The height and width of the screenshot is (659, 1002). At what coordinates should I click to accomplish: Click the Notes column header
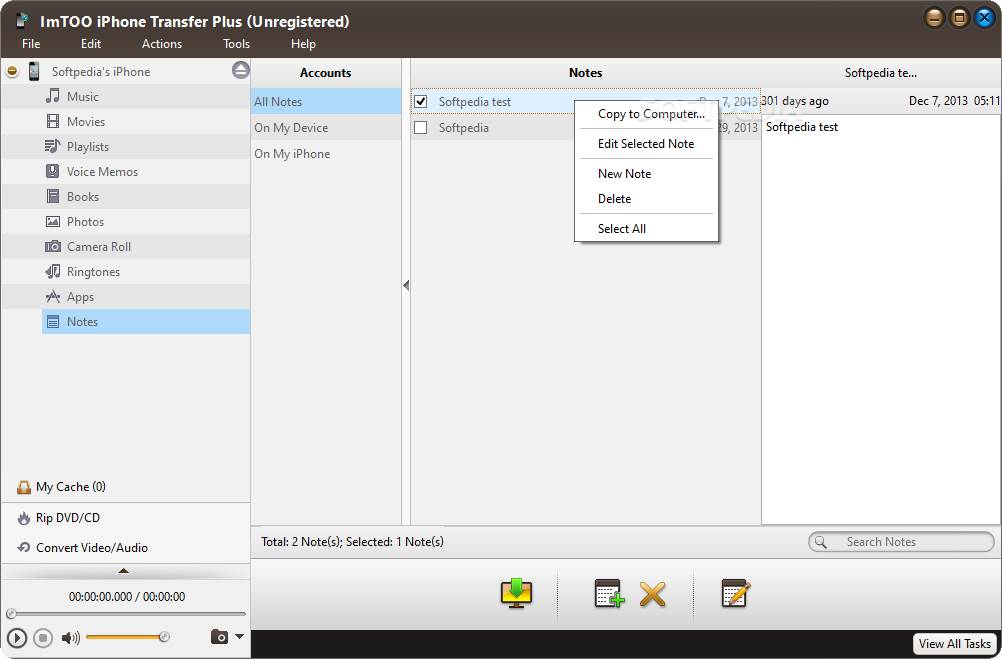pyautogui.click(x=585, y=73)
